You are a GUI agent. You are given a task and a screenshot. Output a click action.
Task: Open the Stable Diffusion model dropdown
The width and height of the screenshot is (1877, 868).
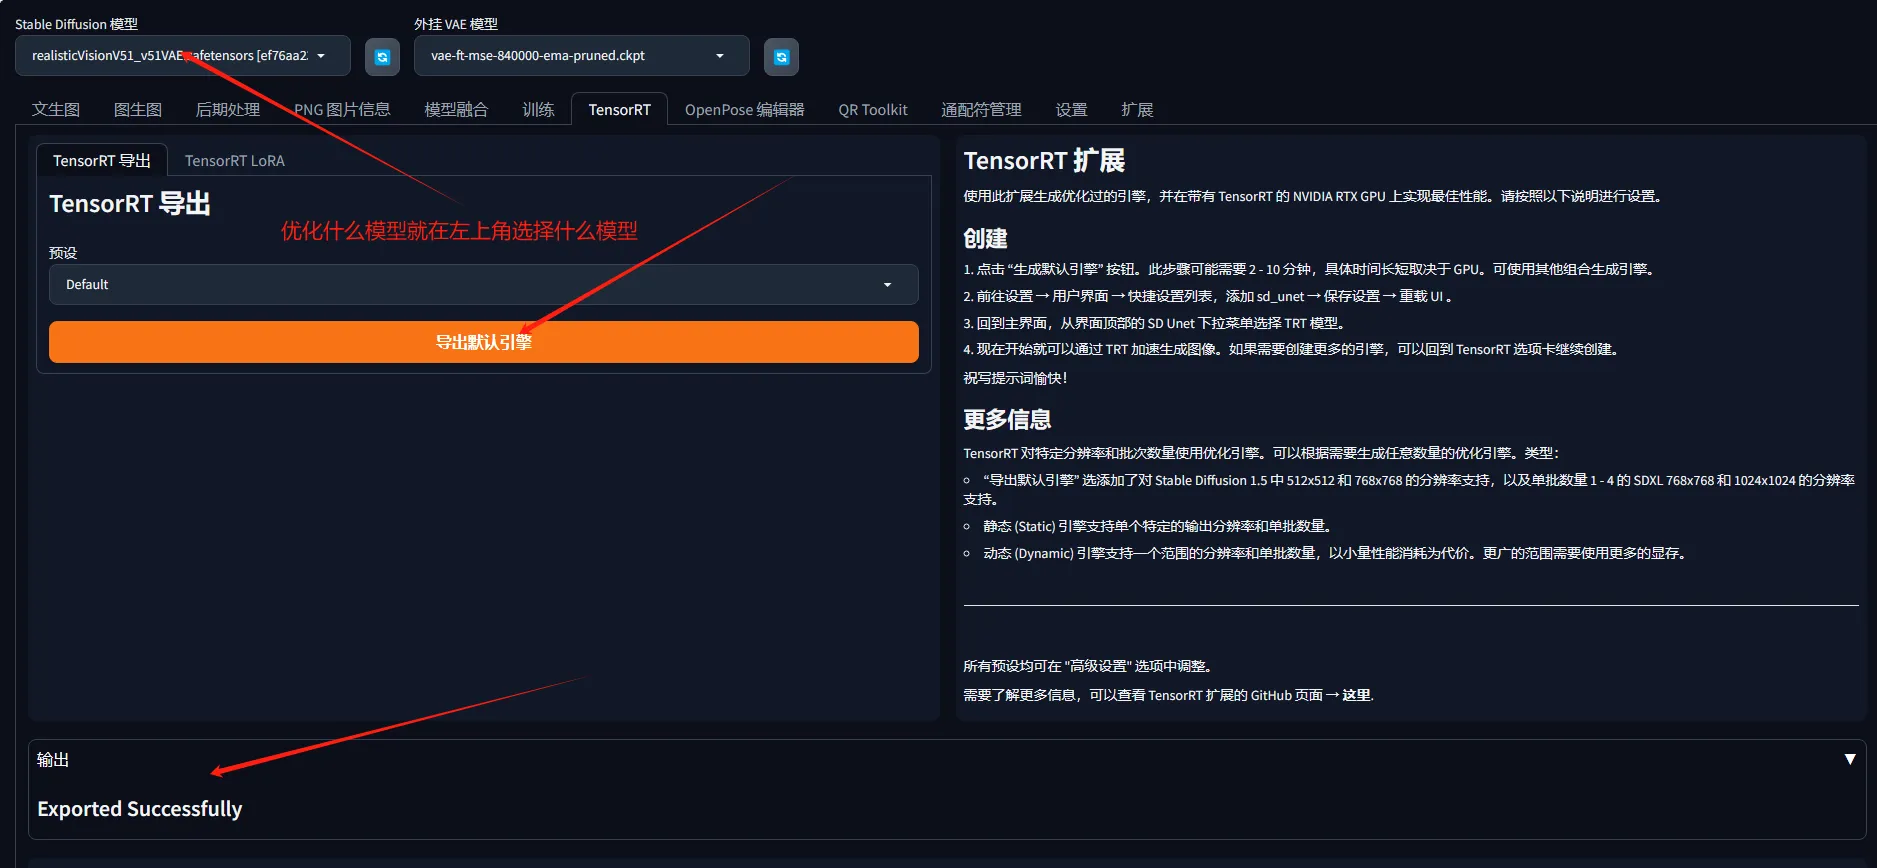pyautogui.click(x=183, y=56)
